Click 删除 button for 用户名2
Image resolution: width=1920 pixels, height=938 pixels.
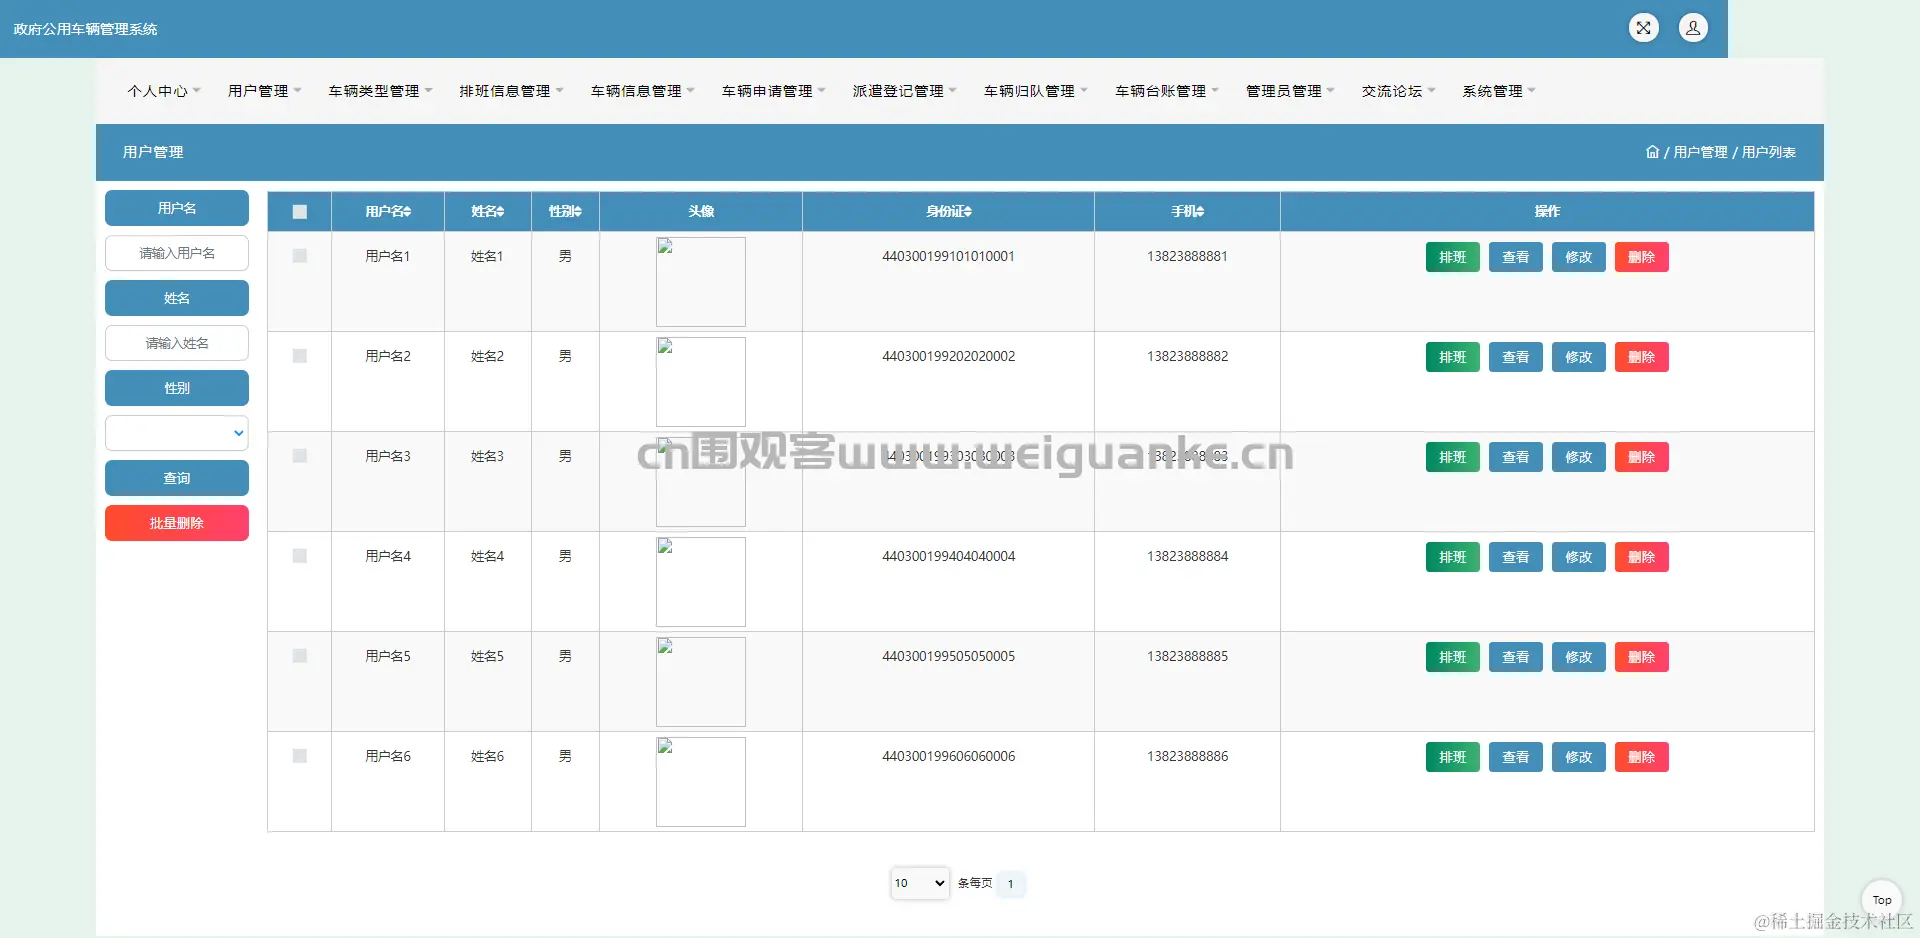pyautogui.click(x=1641, y=357)
